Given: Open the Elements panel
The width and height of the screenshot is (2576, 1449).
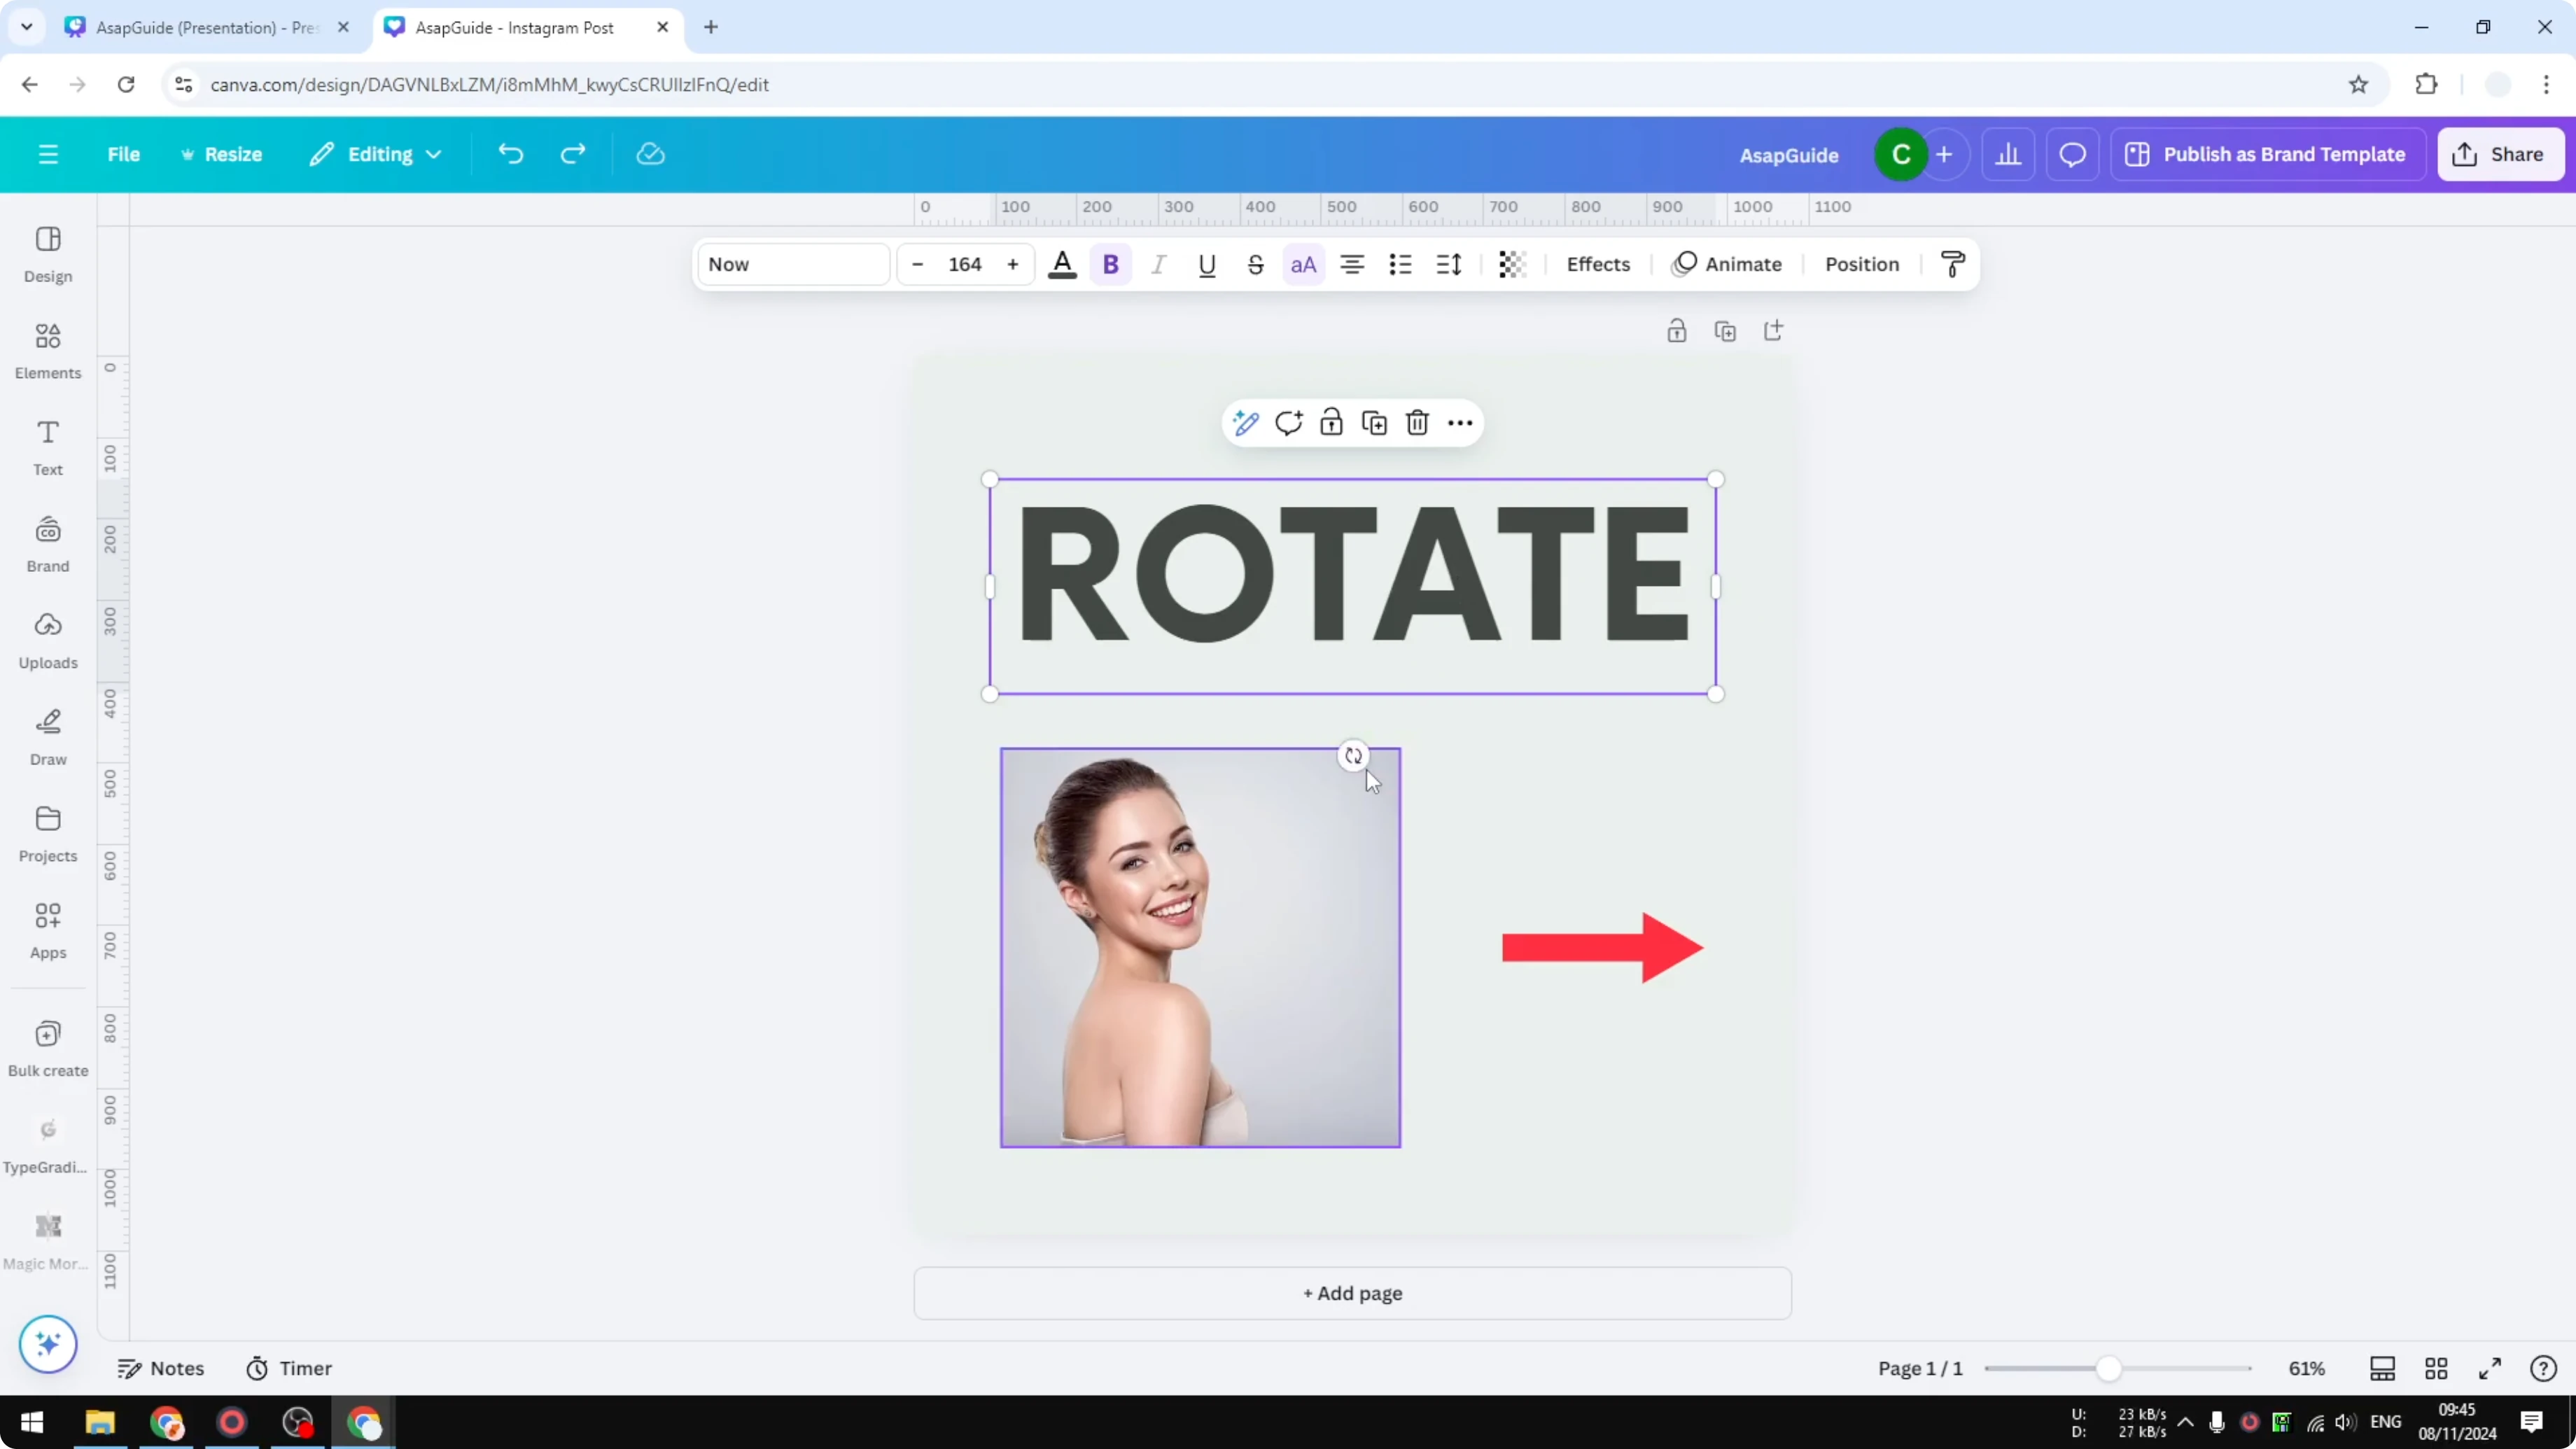Looking at the screenshot, I should click(47, 350).
